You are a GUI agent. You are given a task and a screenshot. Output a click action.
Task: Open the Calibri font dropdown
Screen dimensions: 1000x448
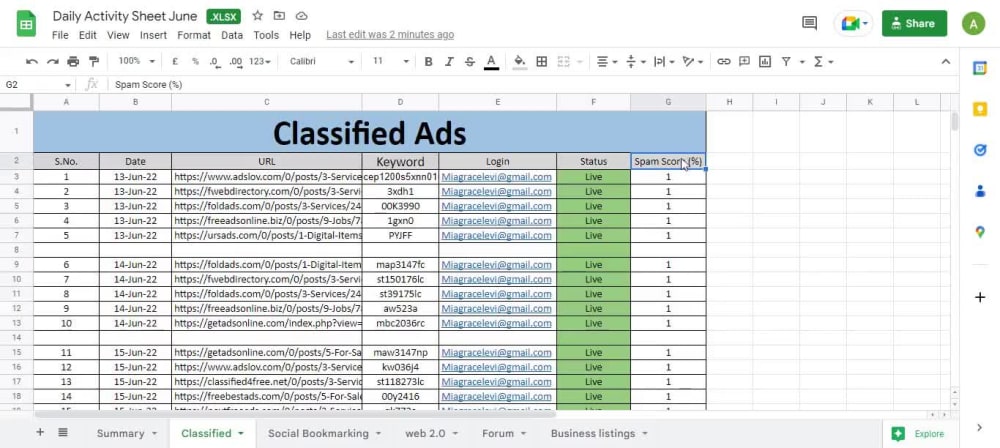point(321,61)
